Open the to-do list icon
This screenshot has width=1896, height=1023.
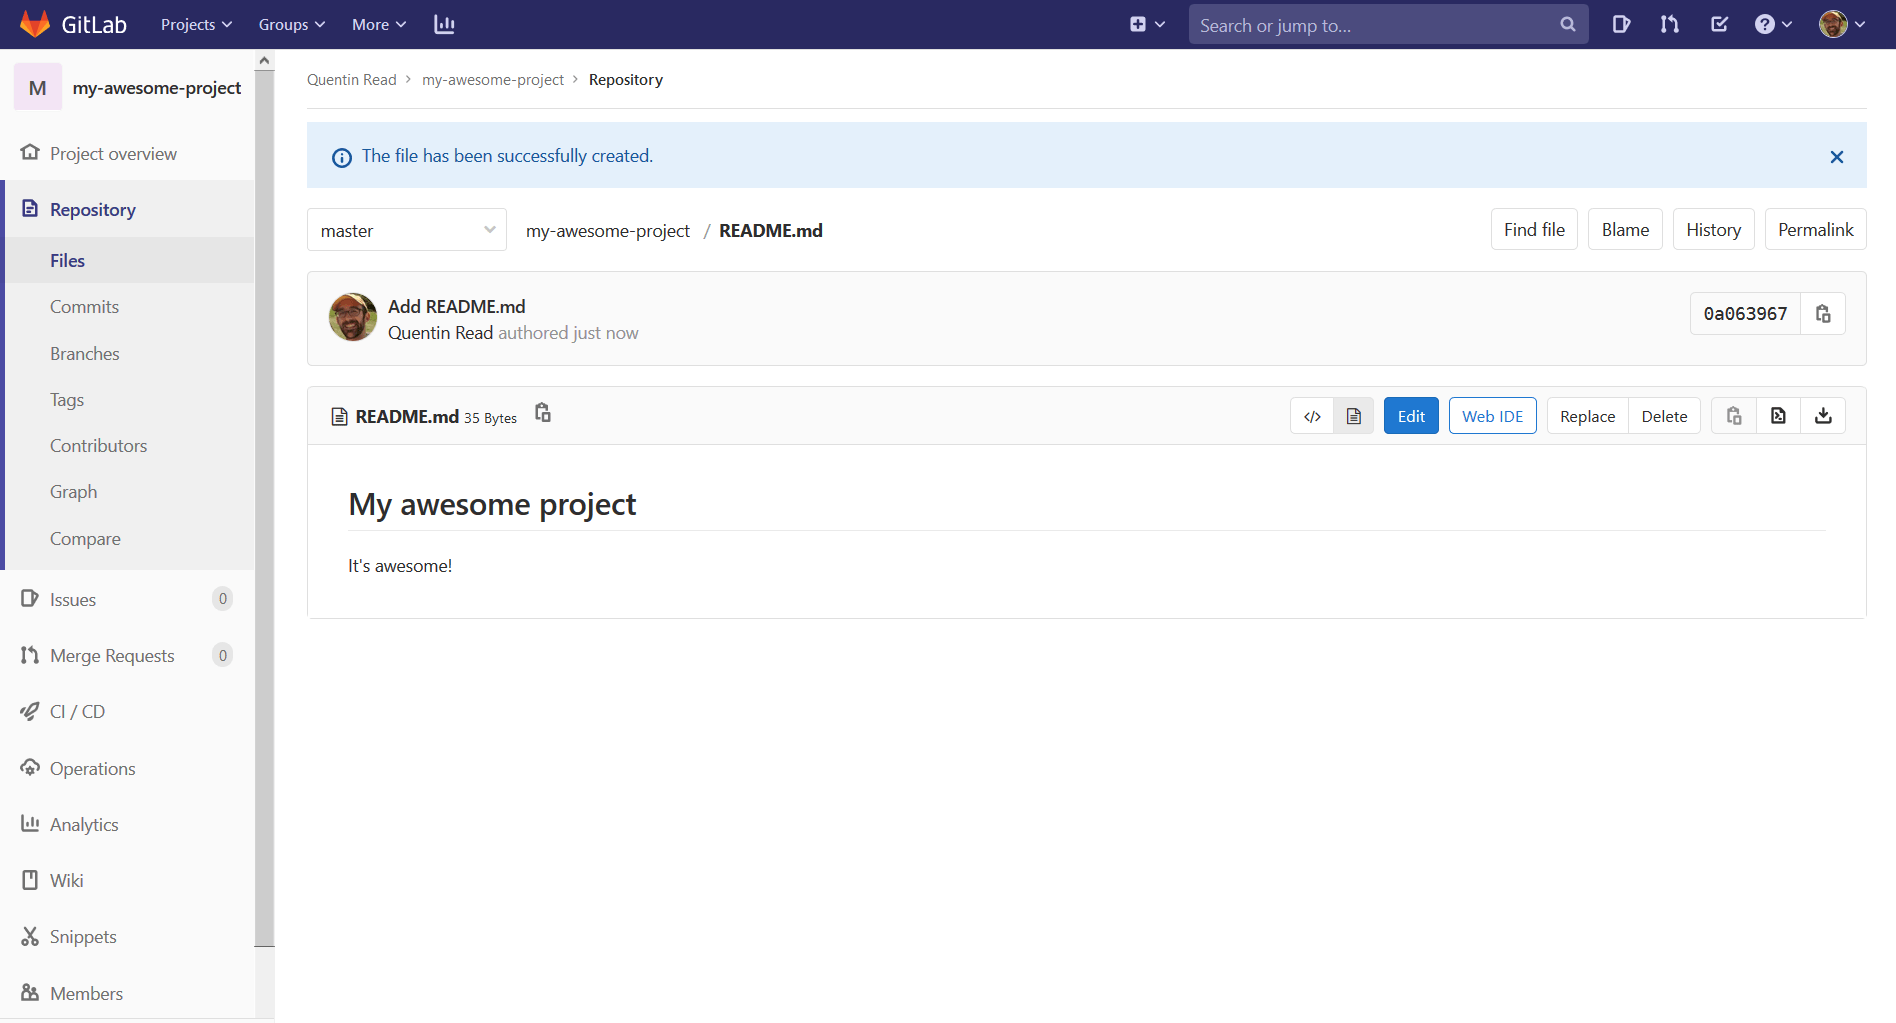coord(1720,24)
